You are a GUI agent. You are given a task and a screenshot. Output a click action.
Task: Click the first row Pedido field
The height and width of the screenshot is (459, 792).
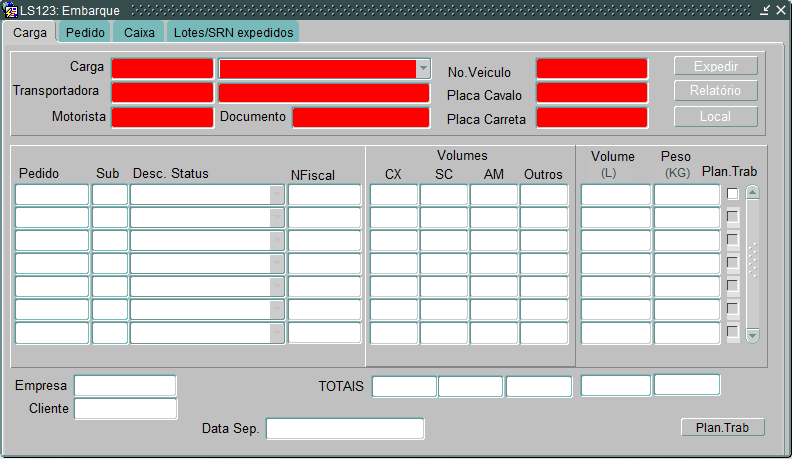[x=52, y=194]
